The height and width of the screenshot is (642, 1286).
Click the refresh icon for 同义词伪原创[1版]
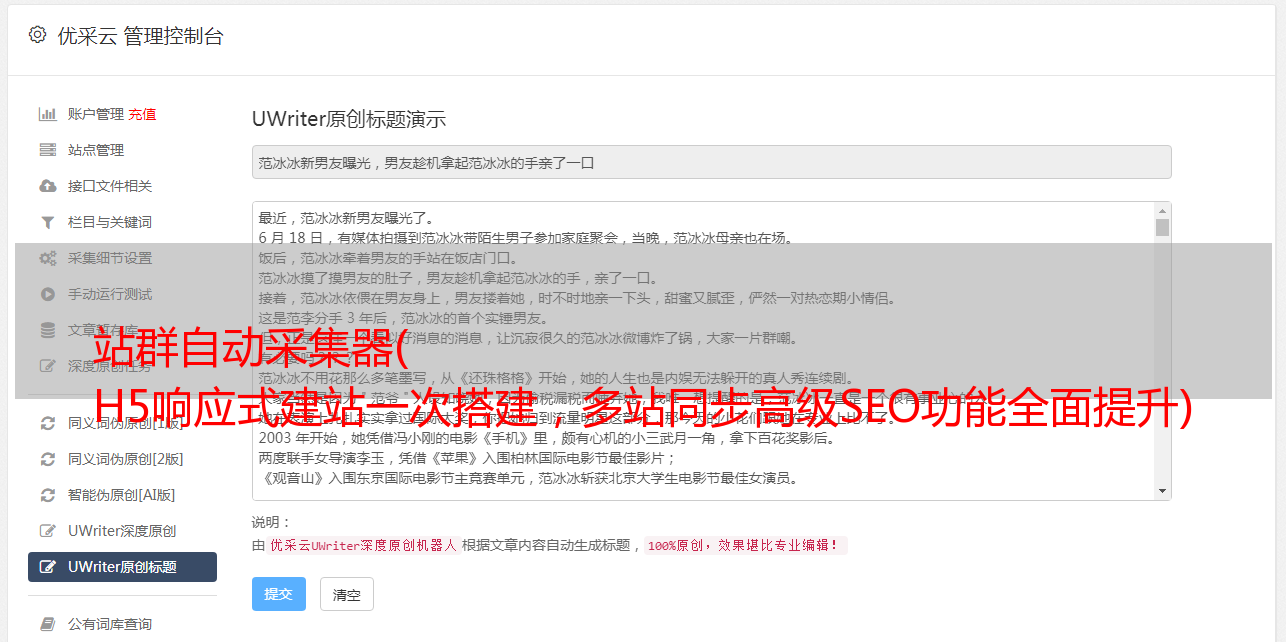(47, 423)
